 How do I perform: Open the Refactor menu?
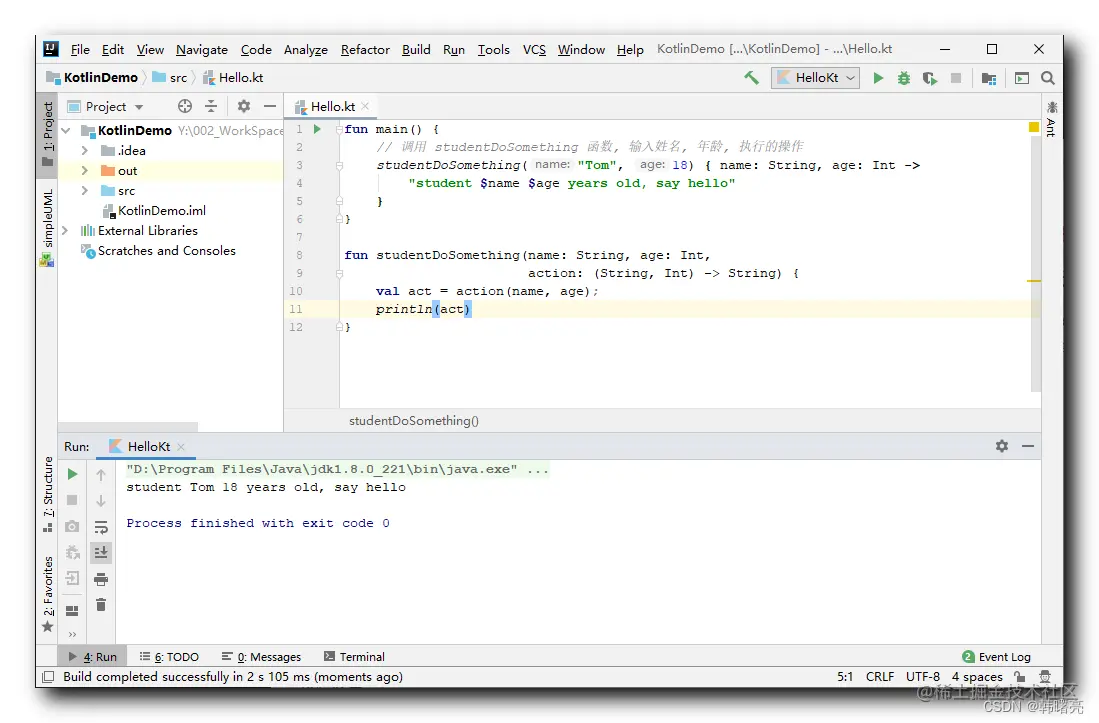point(365,50)
